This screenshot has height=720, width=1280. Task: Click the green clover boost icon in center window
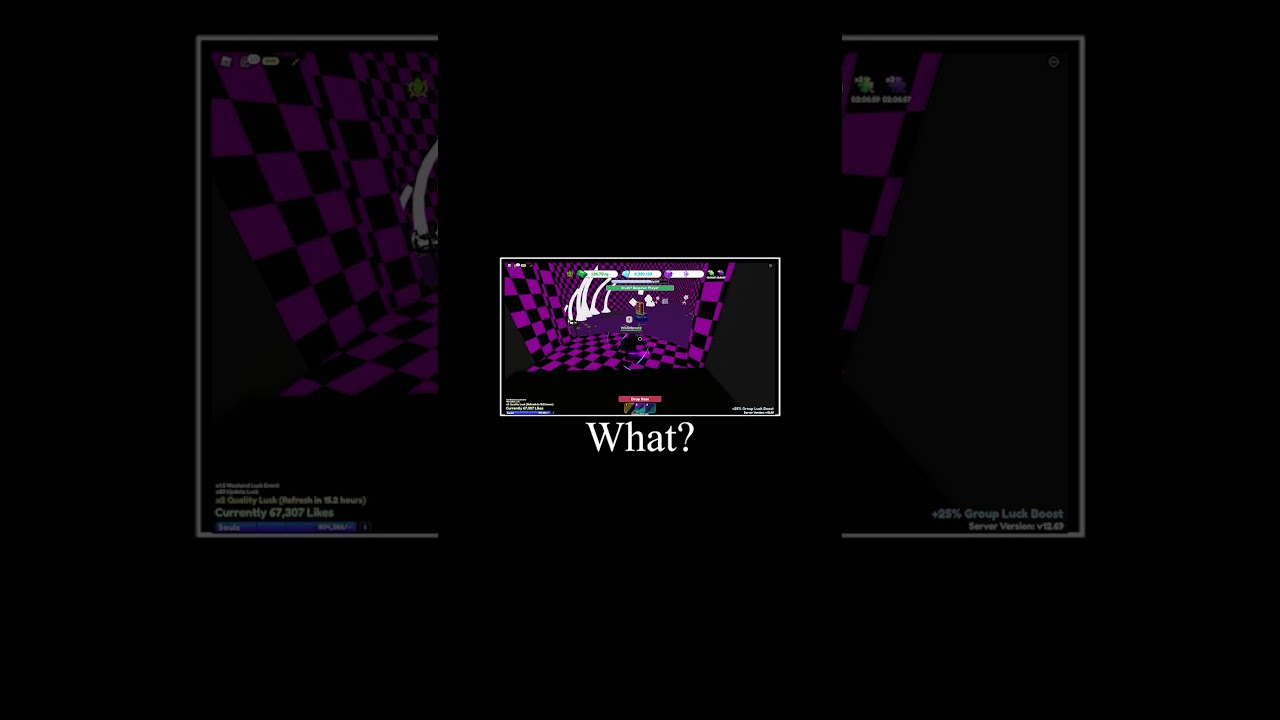711,273
